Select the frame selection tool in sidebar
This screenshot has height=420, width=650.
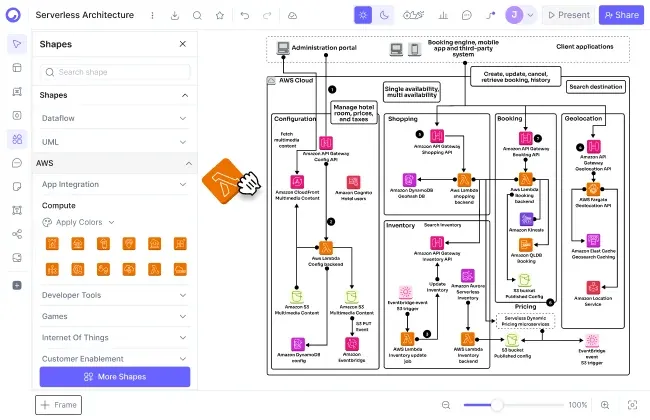[17, 210]
